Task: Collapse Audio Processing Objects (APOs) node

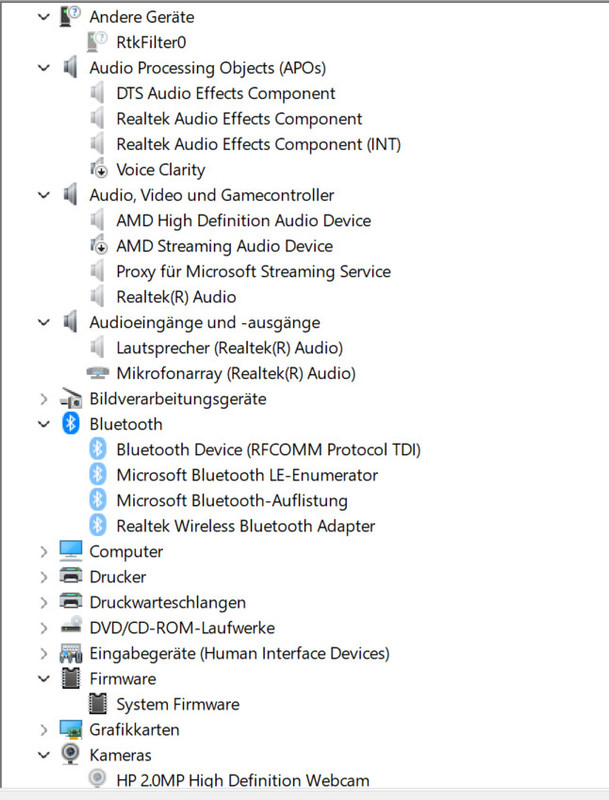Action: [44, 68]
